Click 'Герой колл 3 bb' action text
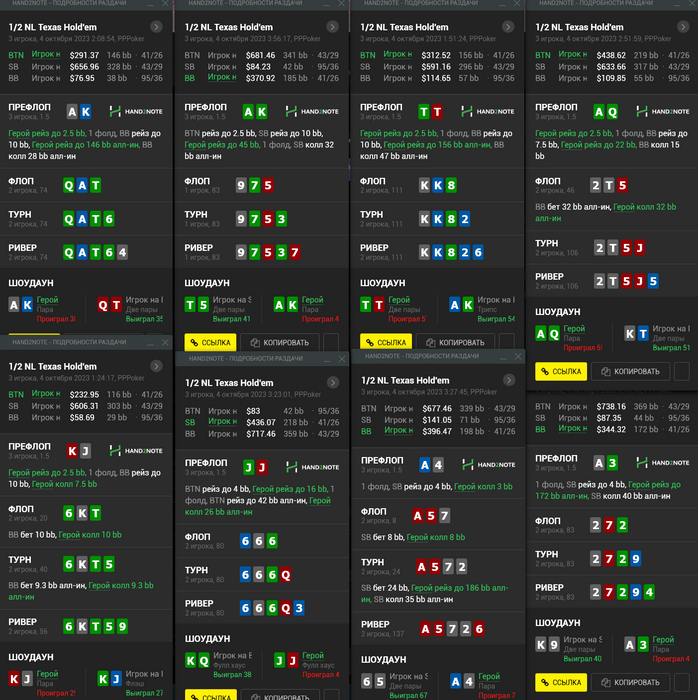This screenshot has width=698, height=700. (x=483, y=487)
